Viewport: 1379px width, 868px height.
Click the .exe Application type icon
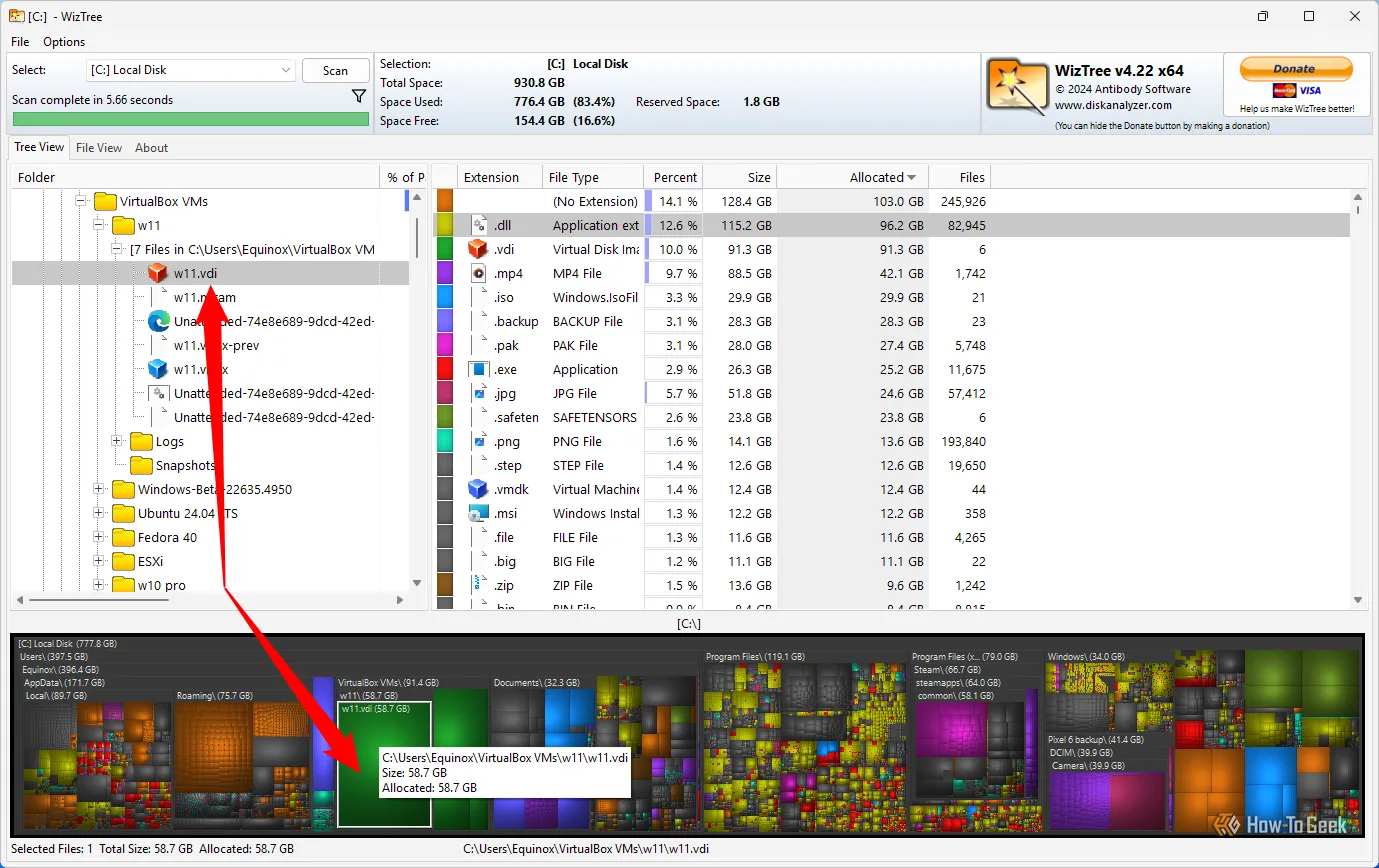click(478, 369)
